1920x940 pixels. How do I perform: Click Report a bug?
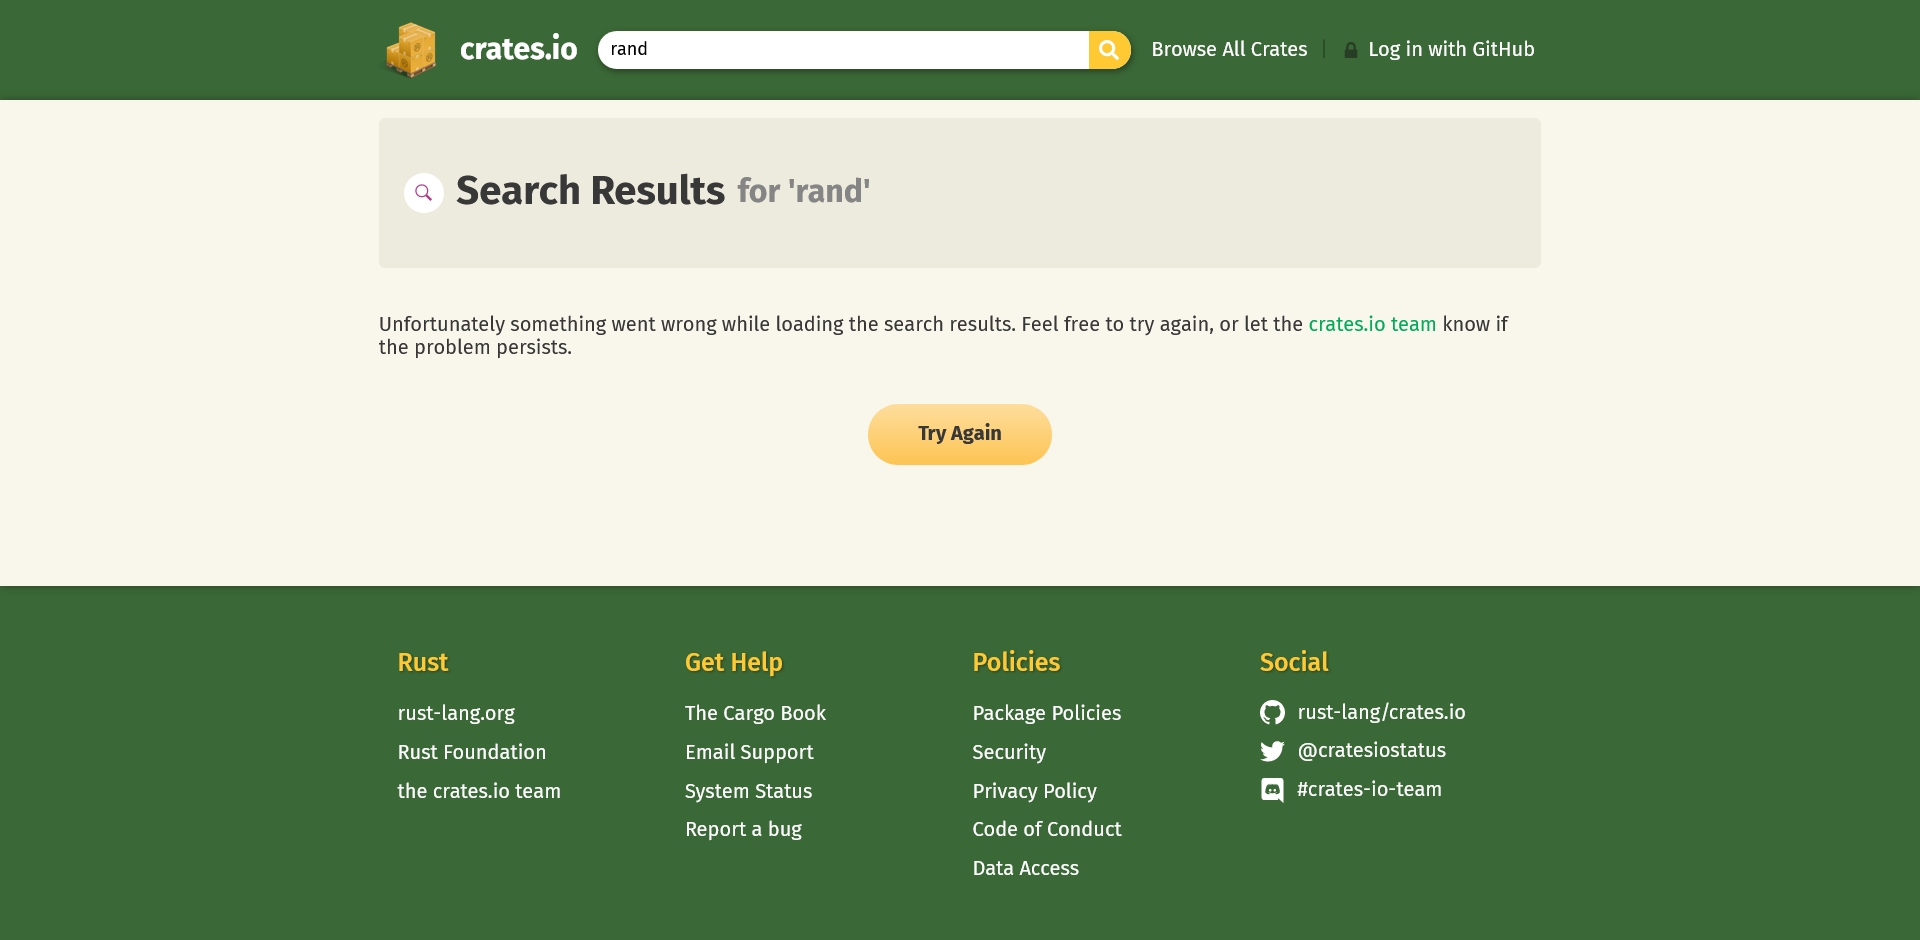[743, 829]
